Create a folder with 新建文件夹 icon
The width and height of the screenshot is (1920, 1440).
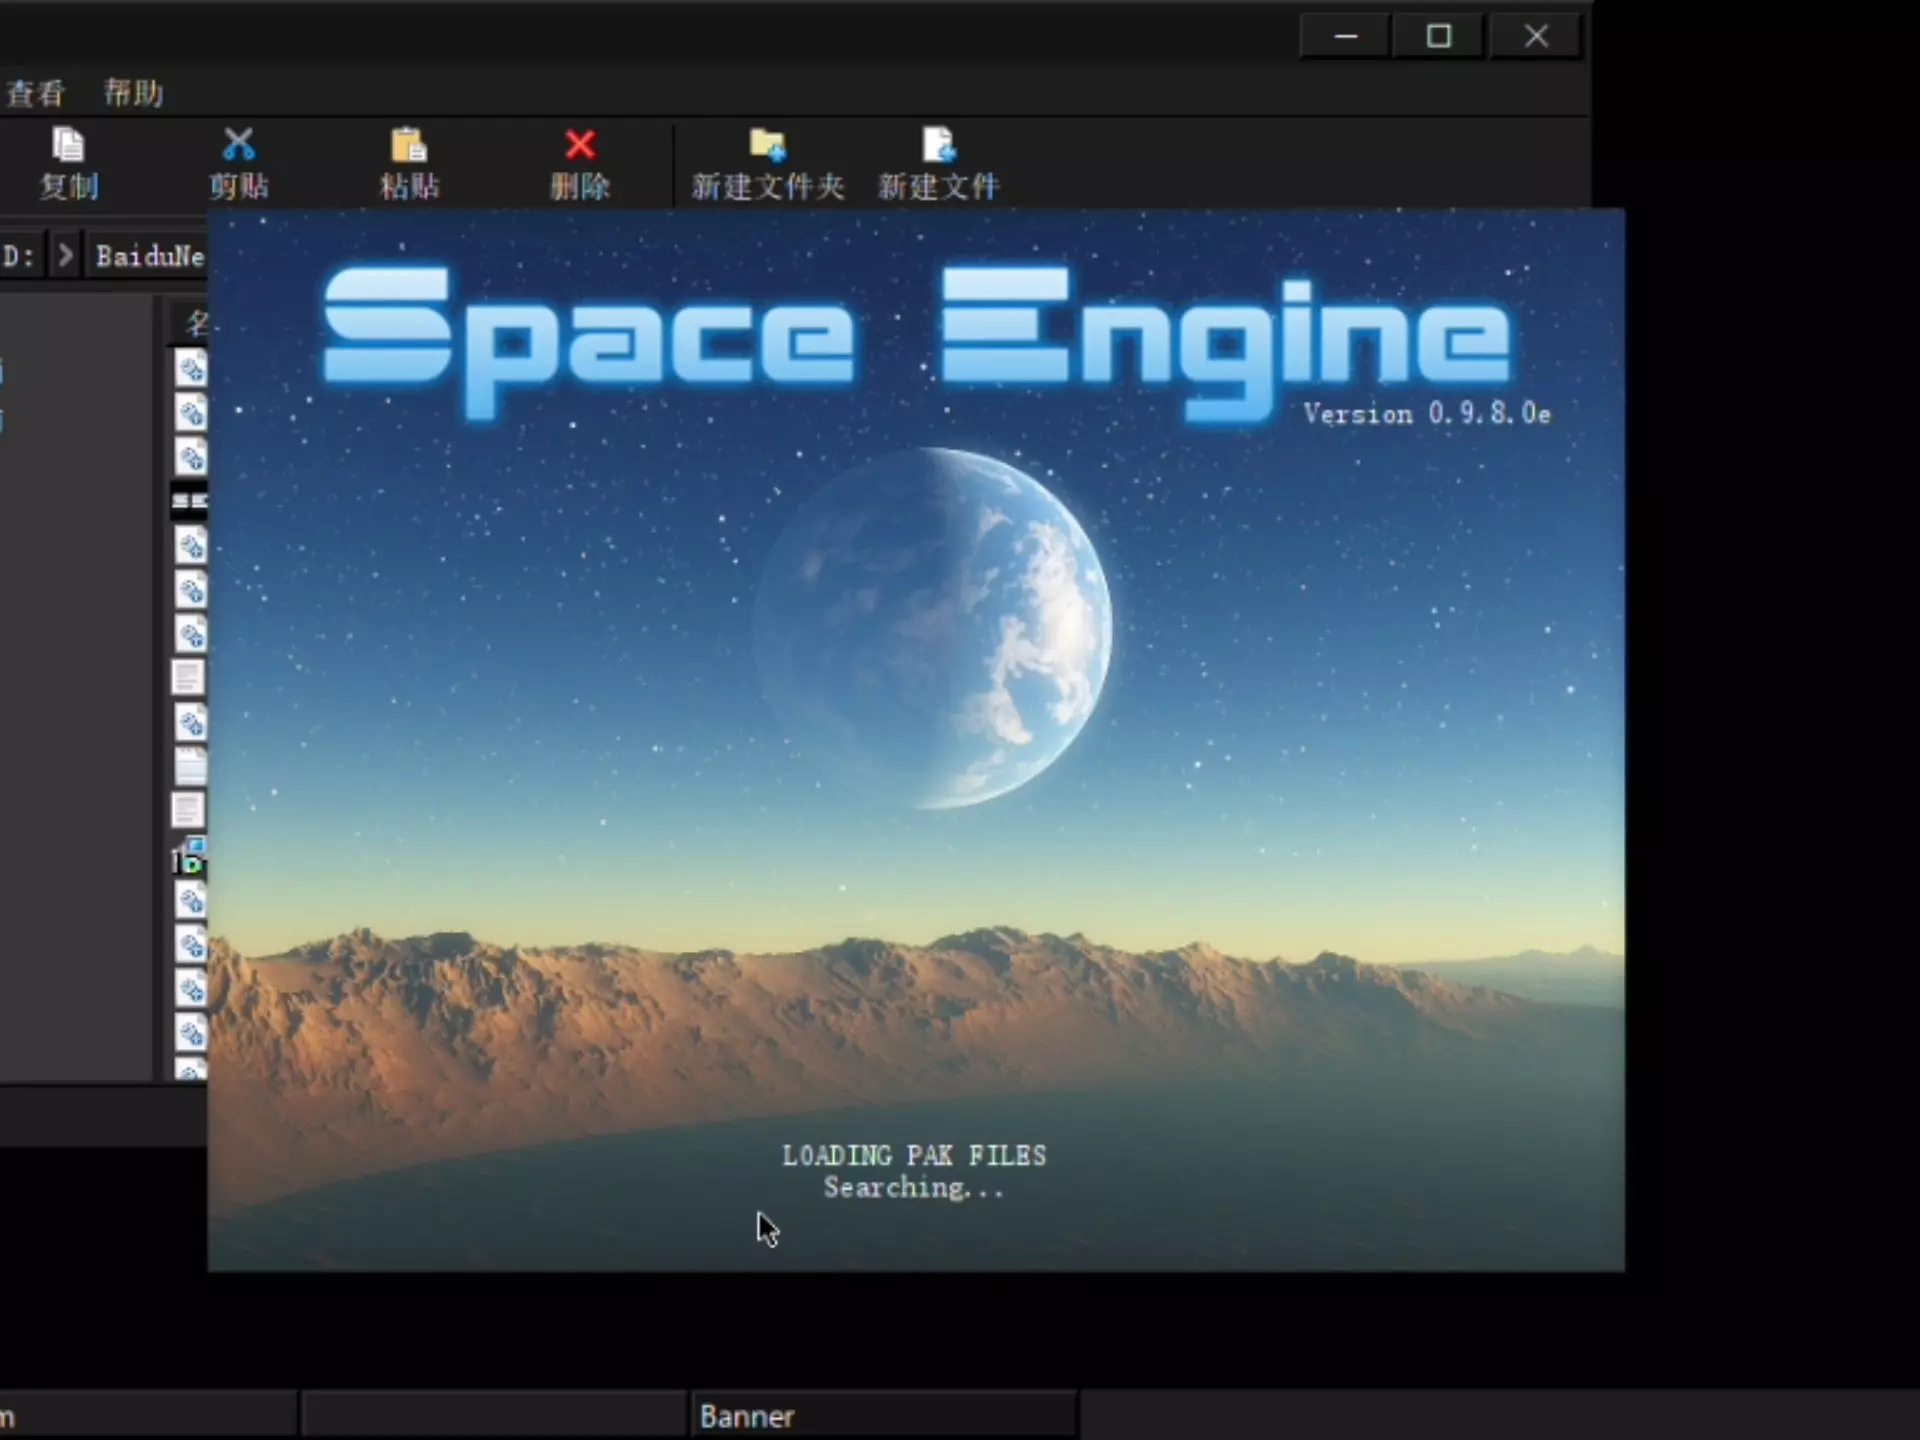[x=767, y=146]
